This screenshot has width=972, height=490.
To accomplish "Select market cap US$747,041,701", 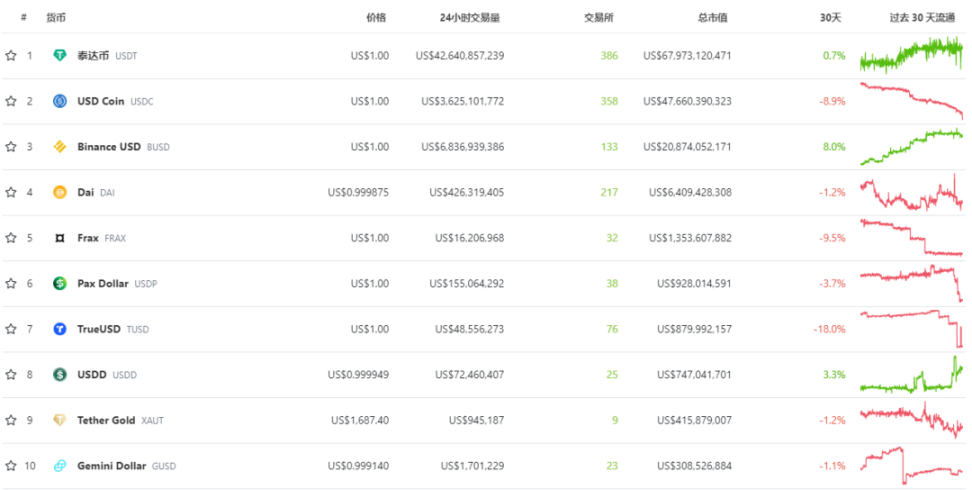I will [x=694, y=375].
